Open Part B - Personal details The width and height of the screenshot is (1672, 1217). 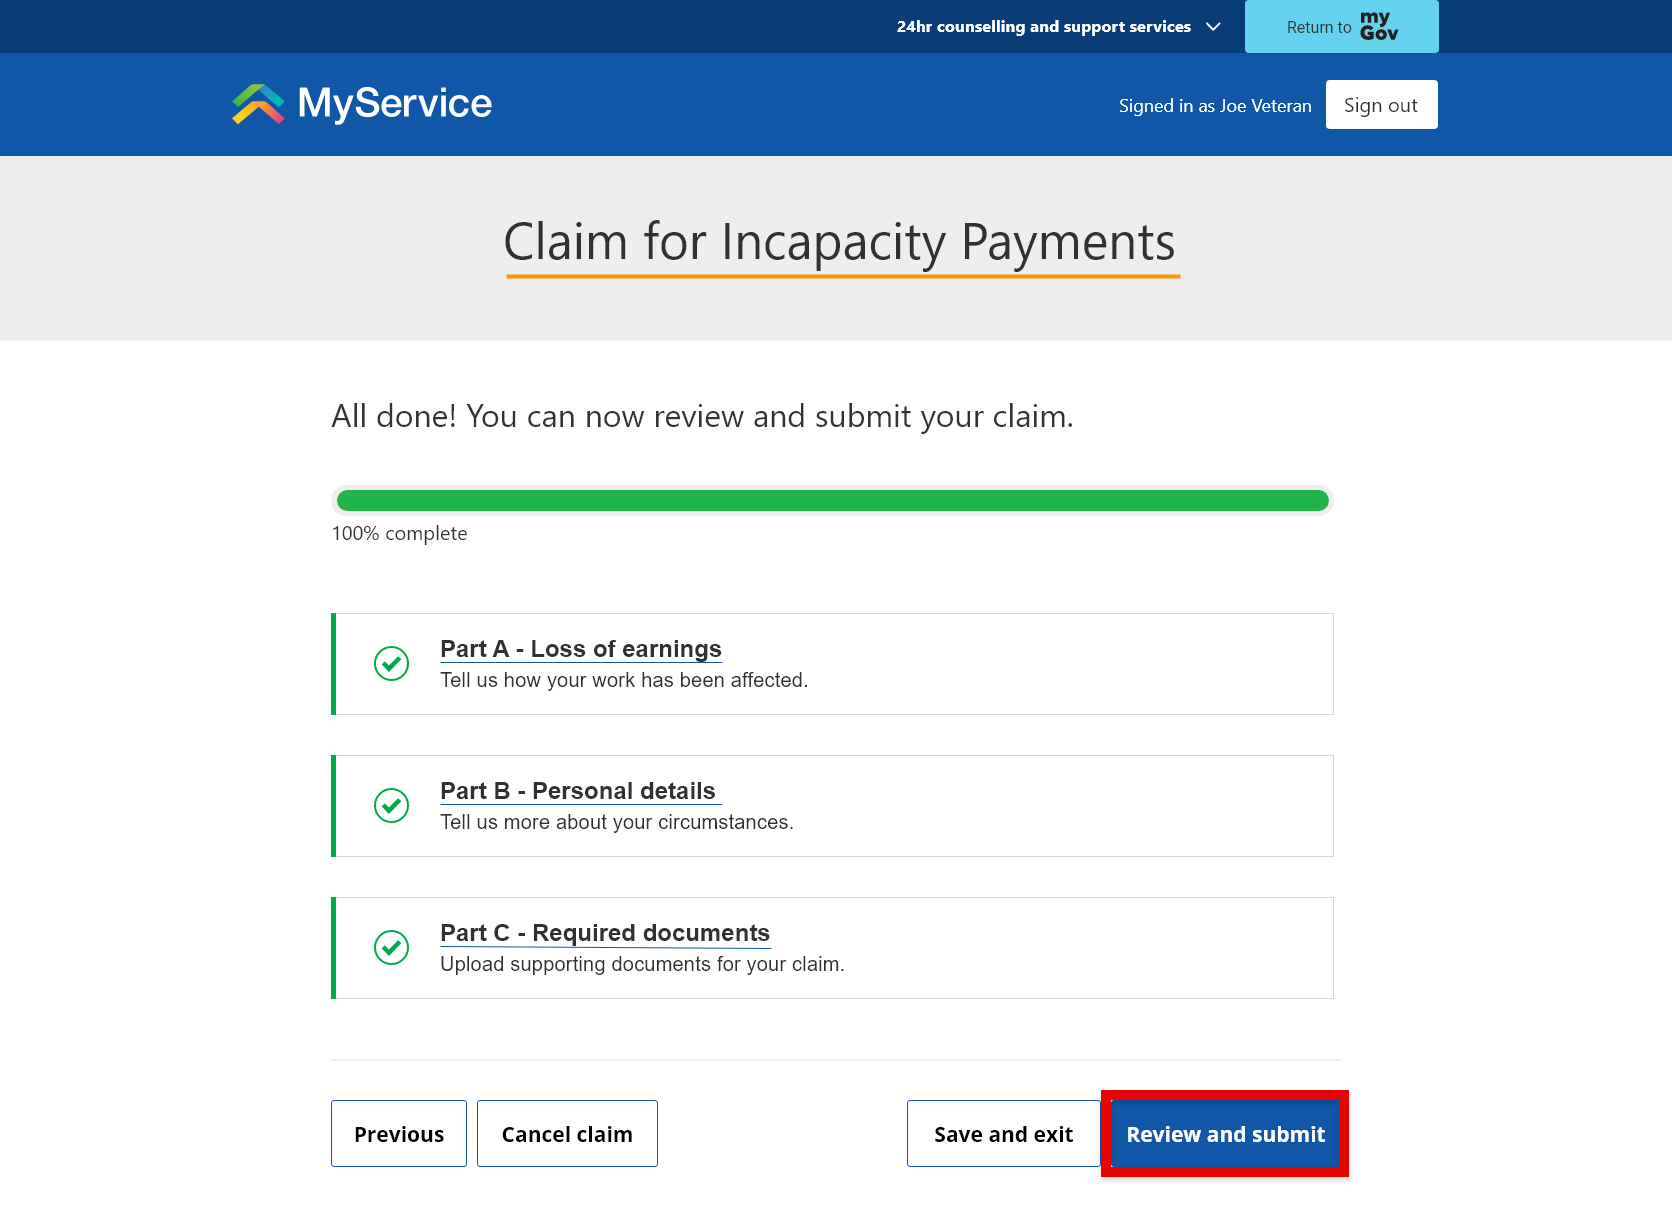coord(579,790)
